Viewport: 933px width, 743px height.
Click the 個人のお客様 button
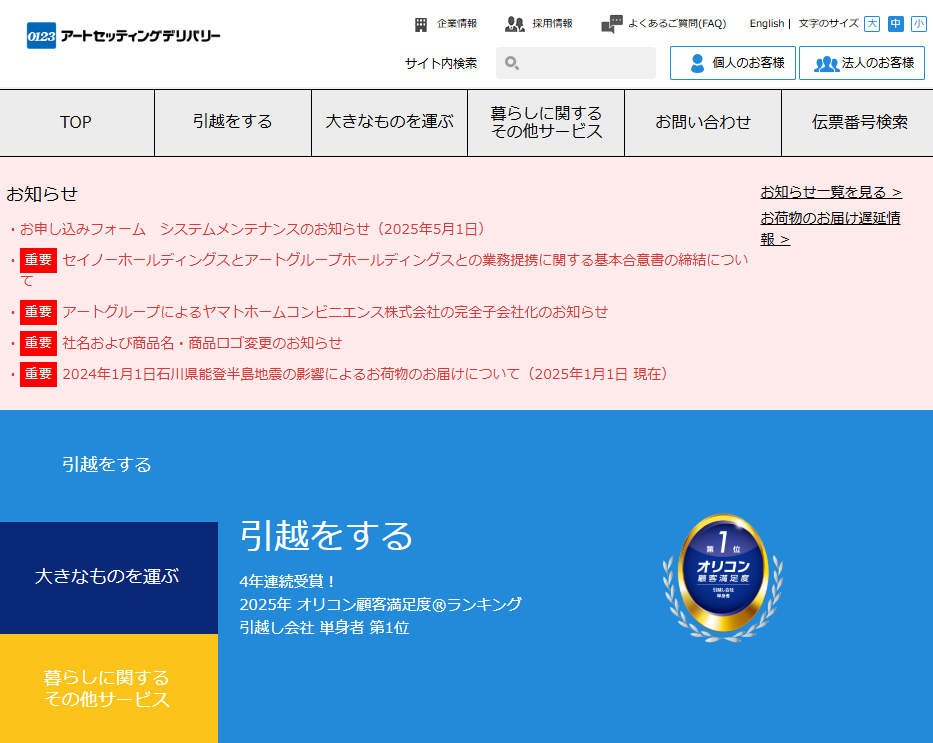pyautogui.click(x=732, y=63)
